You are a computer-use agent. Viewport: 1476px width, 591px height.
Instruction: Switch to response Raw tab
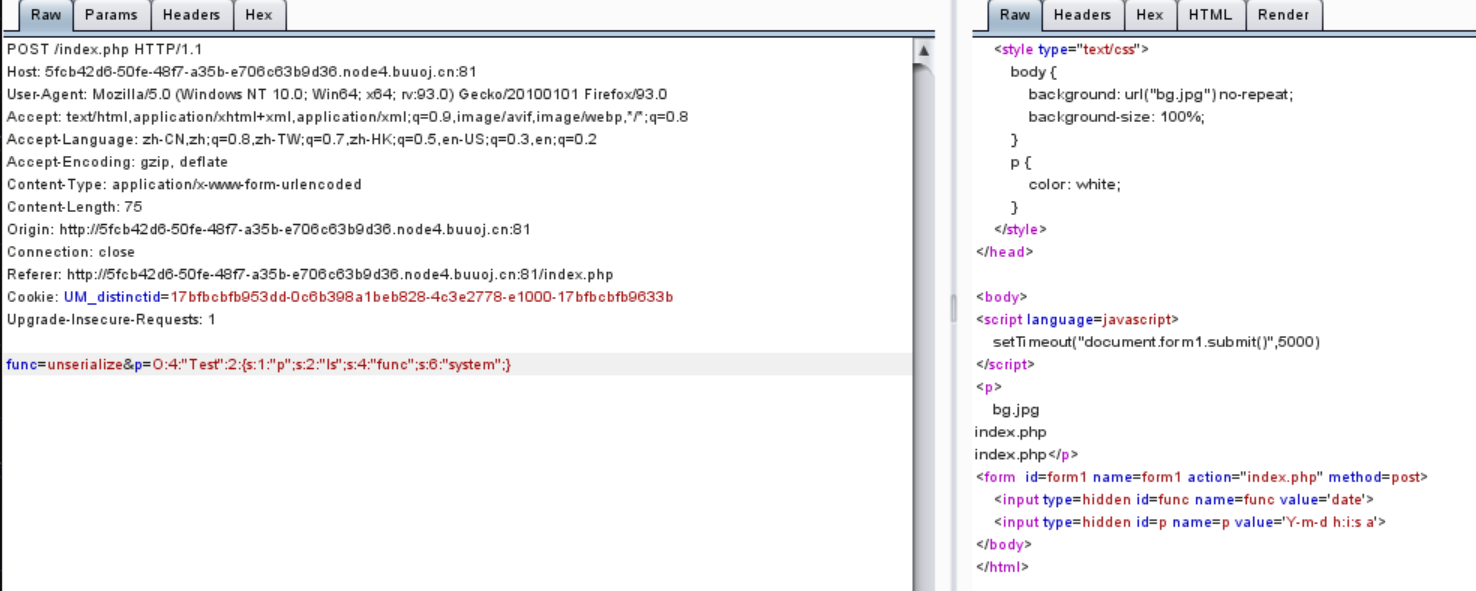click(1015, 15)
